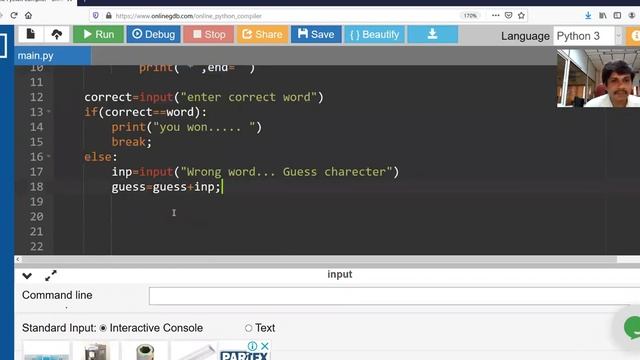640x360 pixels.
Task: Open tracking protection shield icon
Action: click(96, 16)
